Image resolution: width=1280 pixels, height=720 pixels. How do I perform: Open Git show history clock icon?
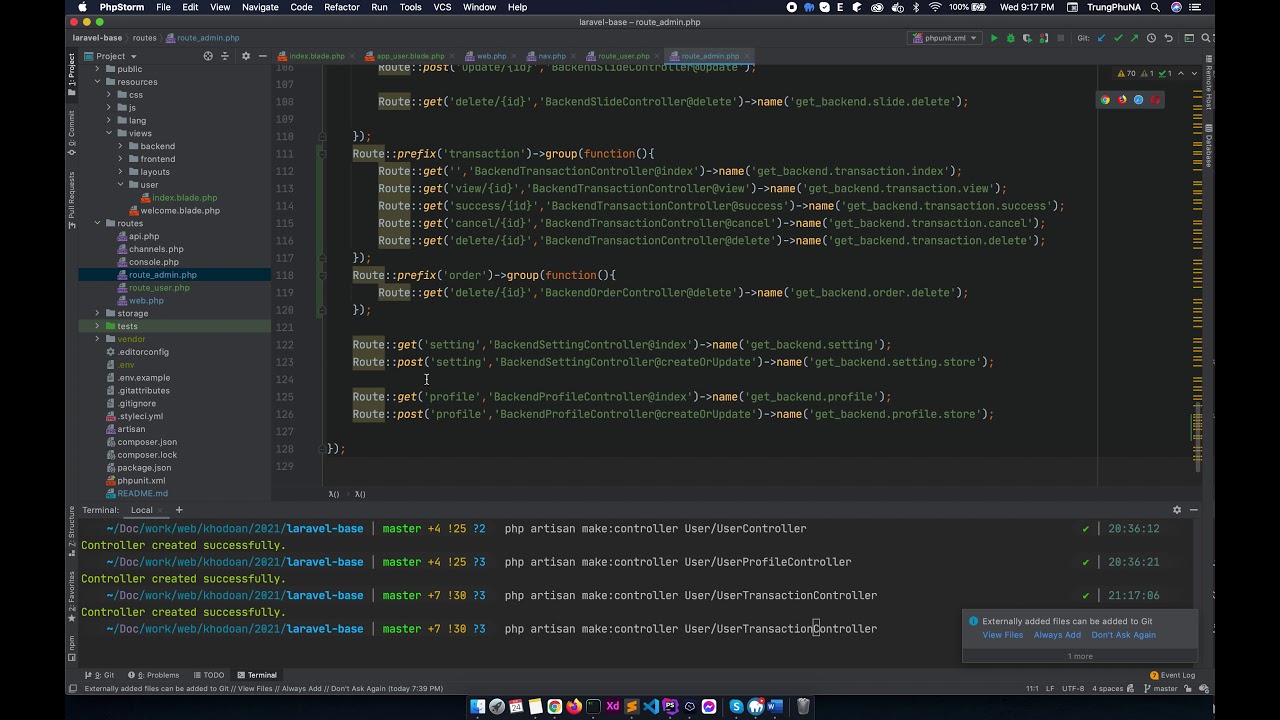coord(1151,38)
